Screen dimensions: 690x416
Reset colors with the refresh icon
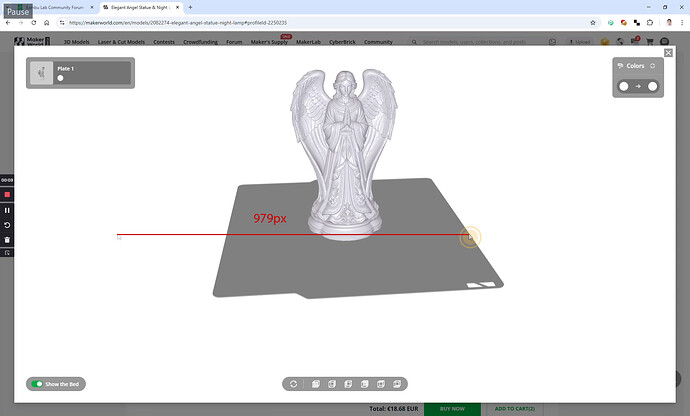pos(653,66)
